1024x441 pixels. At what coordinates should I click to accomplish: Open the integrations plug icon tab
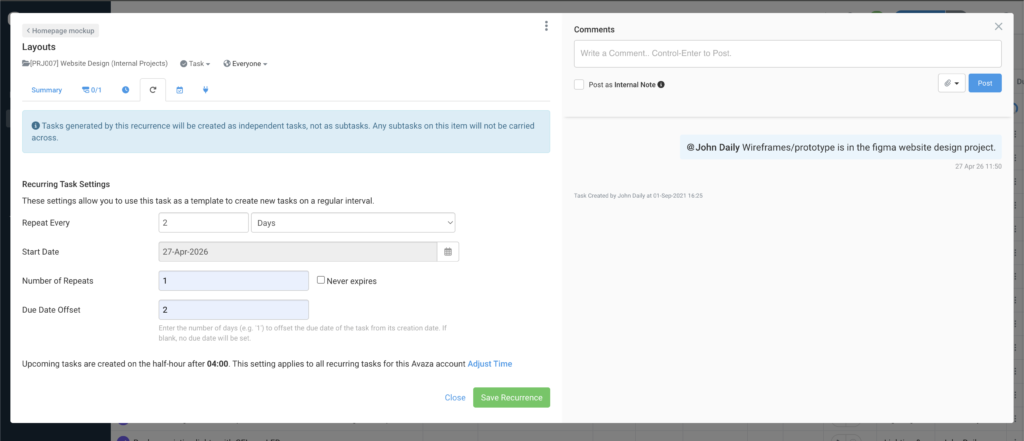(206, 90)
